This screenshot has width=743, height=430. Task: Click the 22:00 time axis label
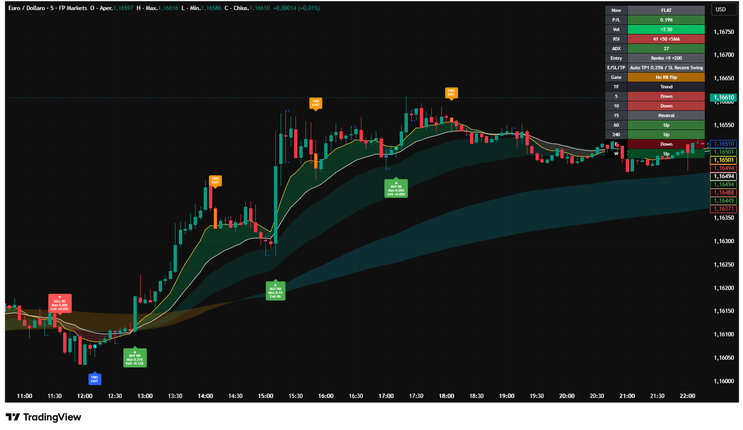point(687,396)
